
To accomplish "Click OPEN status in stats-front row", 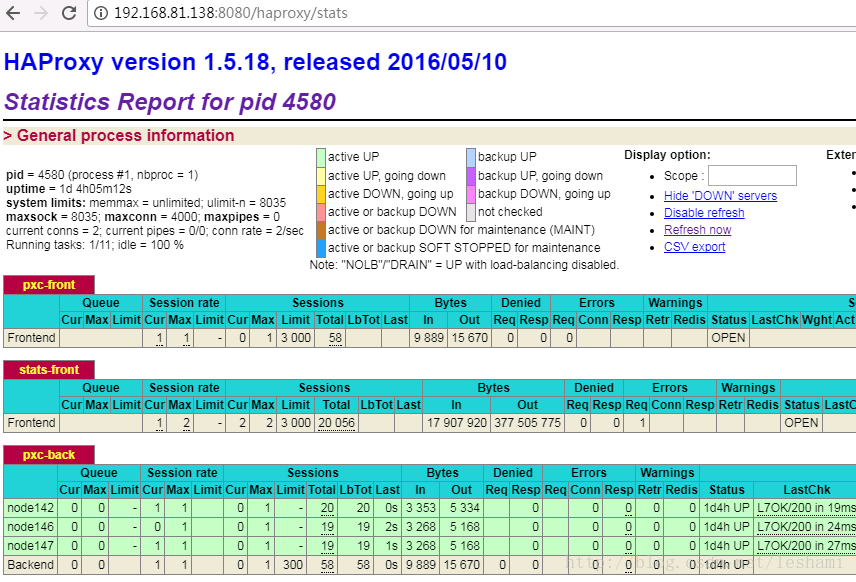I will coord(801,423).
